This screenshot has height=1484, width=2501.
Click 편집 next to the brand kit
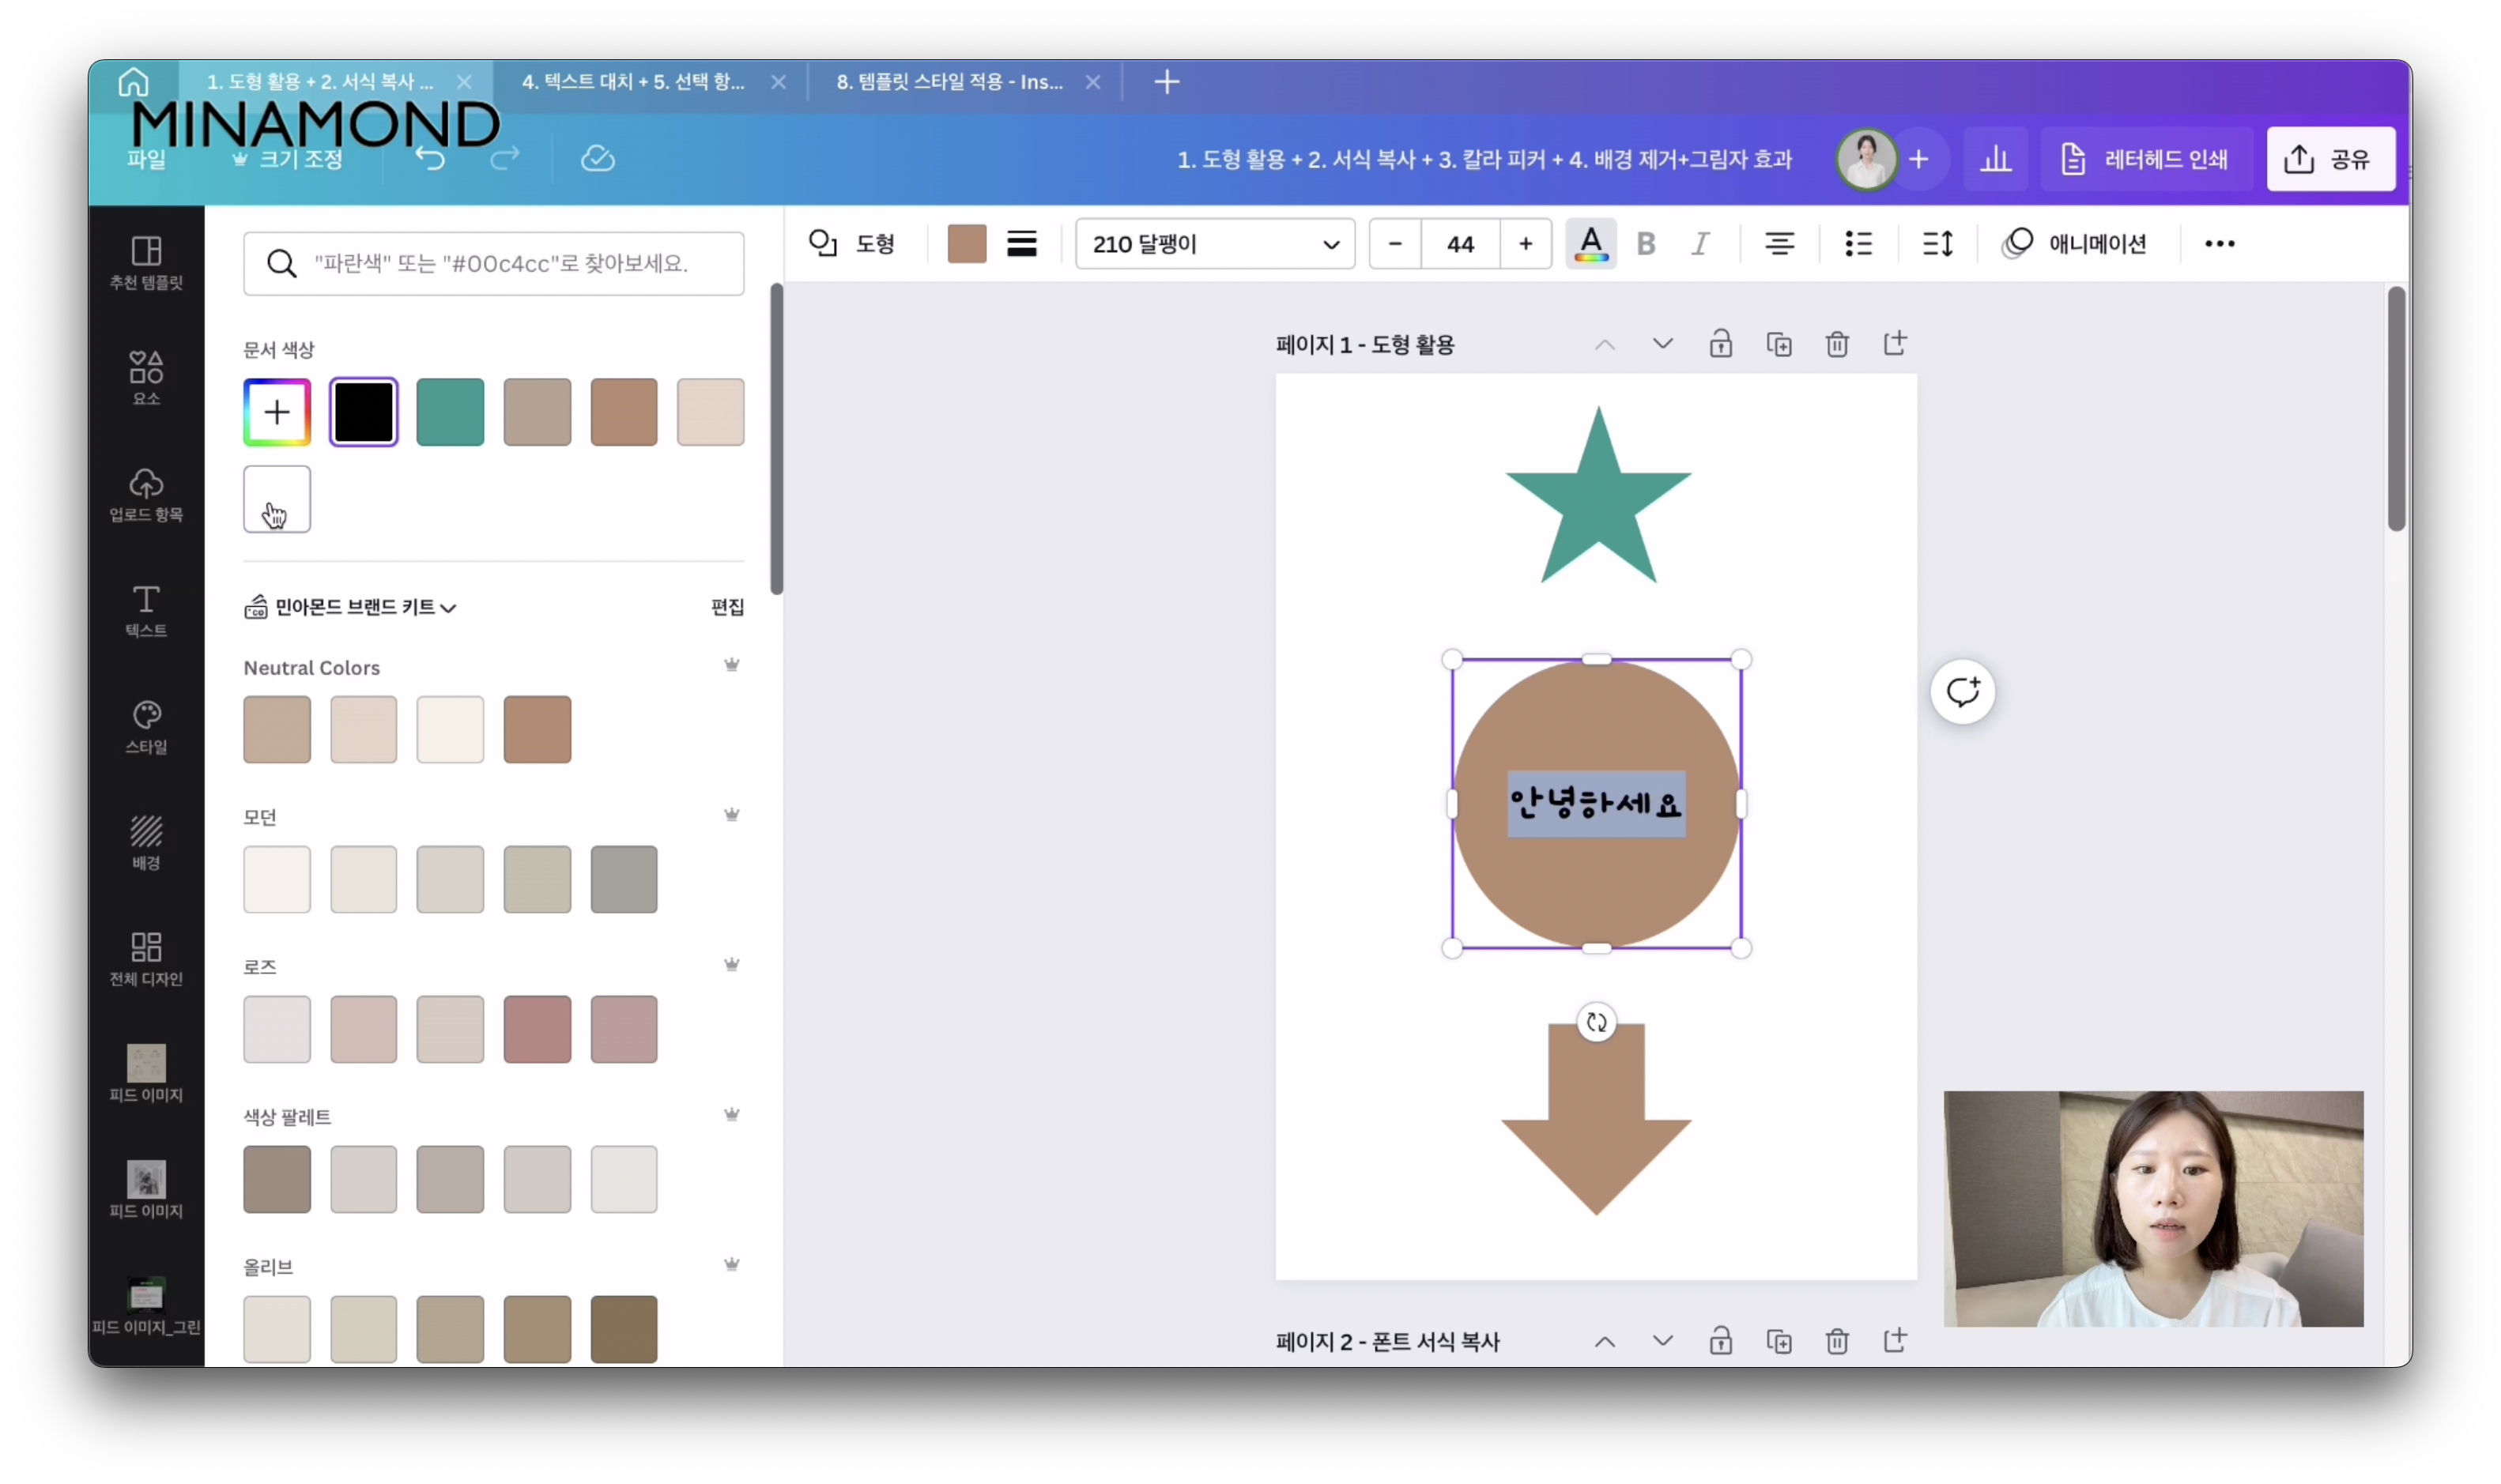727,607
